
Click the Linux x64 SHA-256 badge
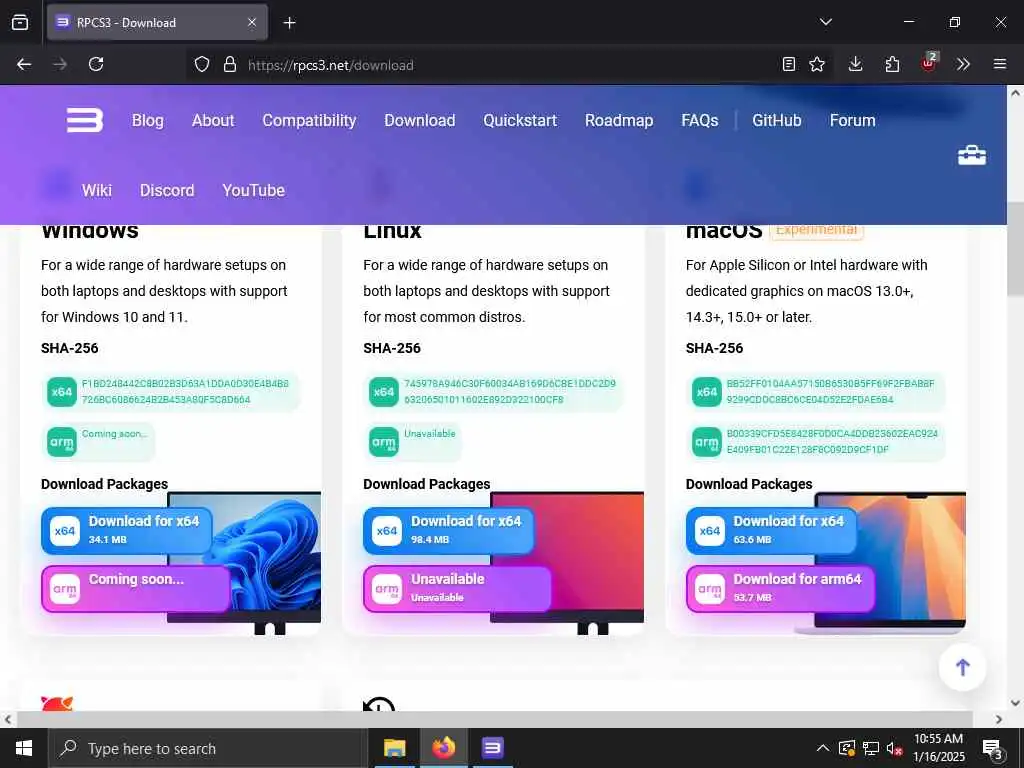coord(384,392)
